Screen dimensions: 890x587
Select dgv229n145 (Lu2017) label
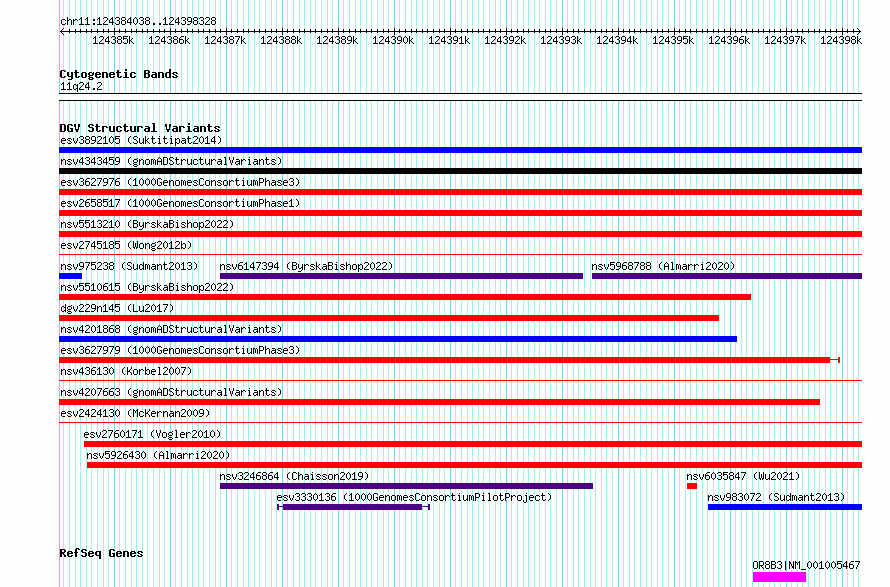tap(117, 308)
